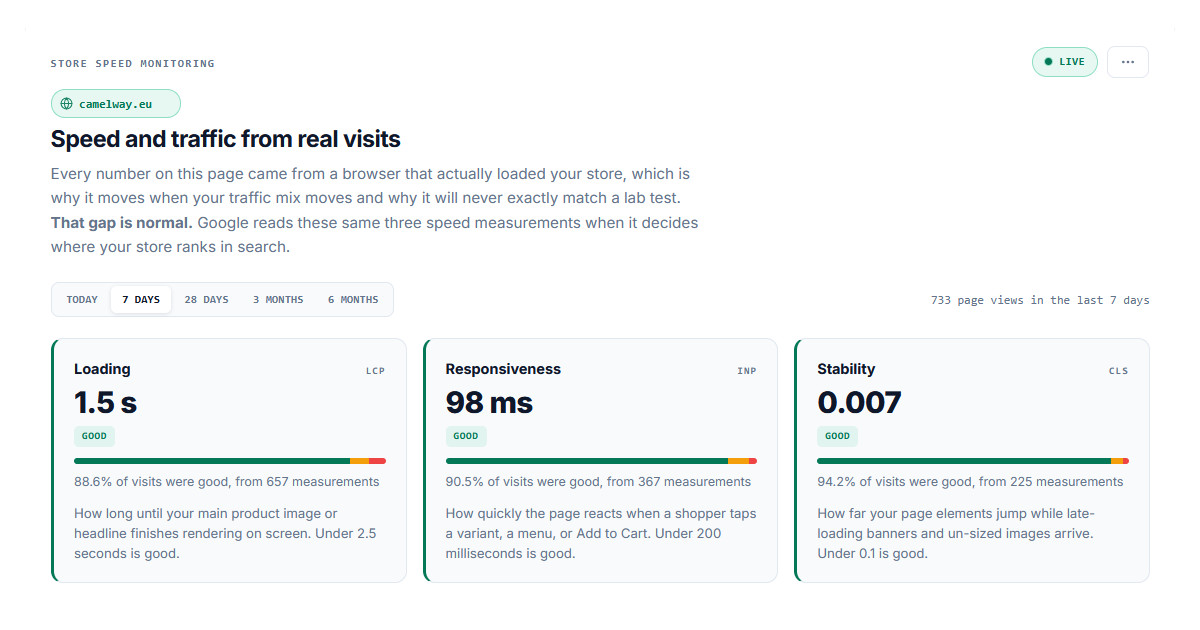Click the LCP label
Viewport: 1200px width, 630px height.
tap(375, 371)
